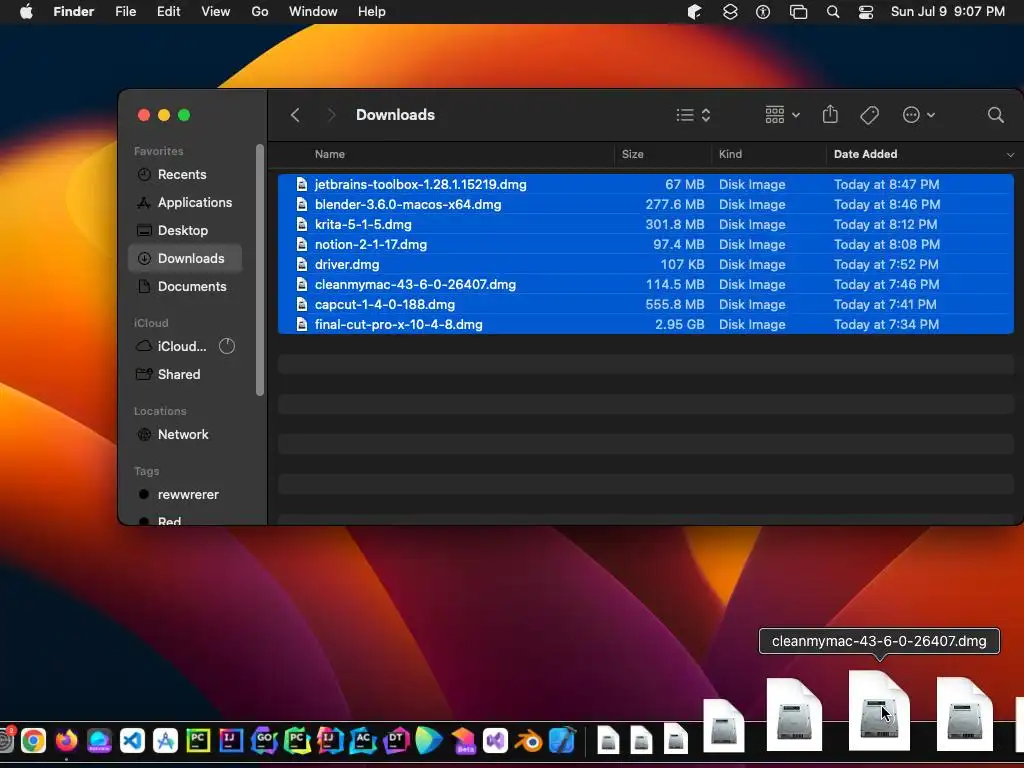
Task: Click the hovered cleanmymac disk image in Dock
Action: pyautogui.click(x=879, y=711)
